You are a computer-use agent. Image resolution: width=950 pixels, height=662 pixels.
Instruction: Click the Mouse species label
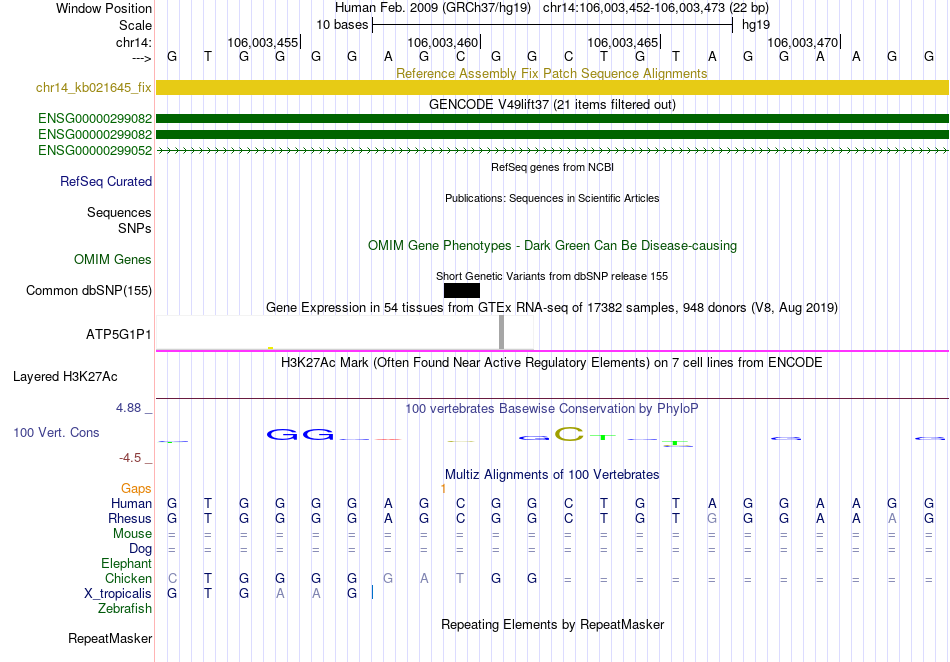[x=132, y=534]
